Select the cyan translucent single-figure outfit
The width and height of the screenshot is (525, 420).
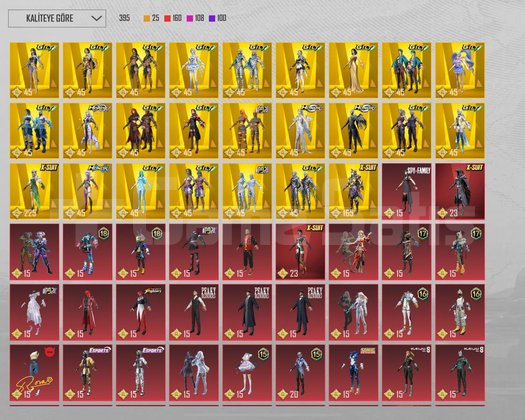pos(141,191)
